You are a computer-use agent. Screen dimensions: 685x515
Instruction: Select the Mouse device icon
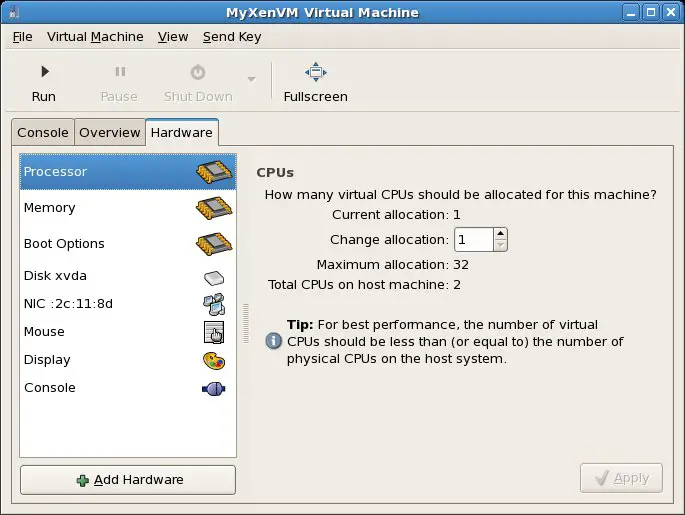214,332
